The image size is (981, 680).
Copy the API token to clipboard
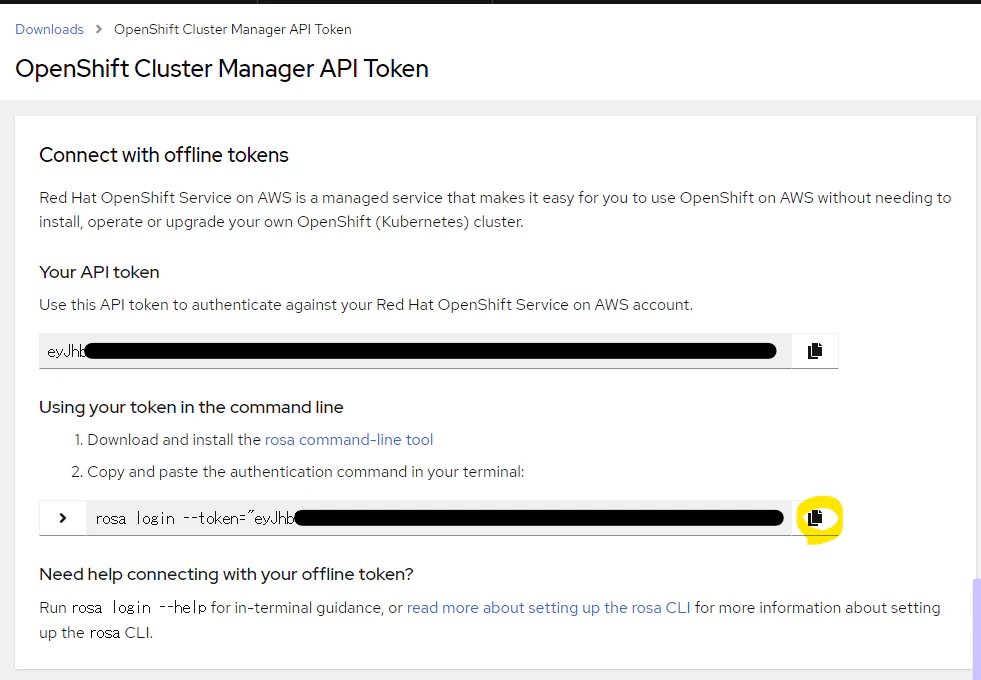815,351
